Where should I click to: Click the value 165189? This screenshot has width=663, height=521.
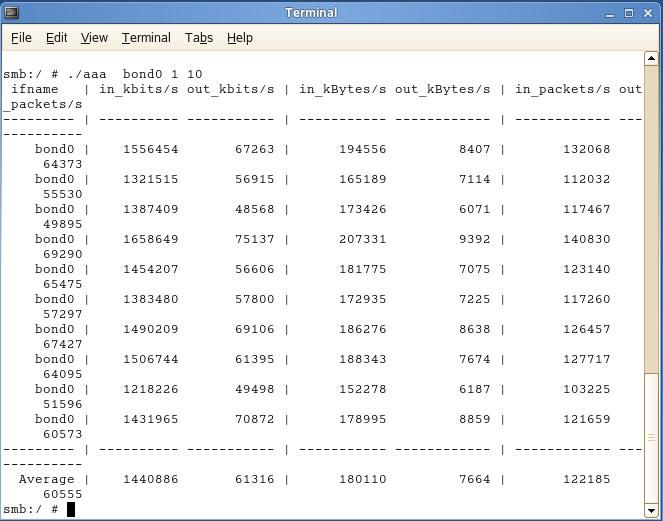(362, 179)
